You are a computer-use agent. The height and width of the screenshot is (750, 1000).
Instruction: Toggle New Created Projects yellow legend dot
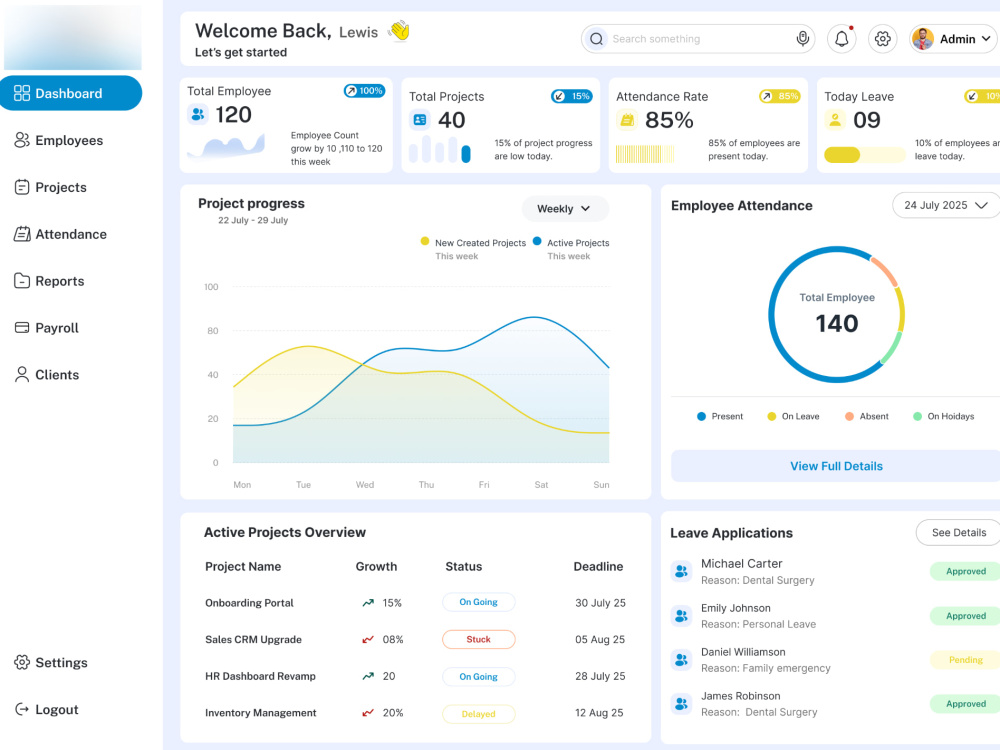[425, 241]
